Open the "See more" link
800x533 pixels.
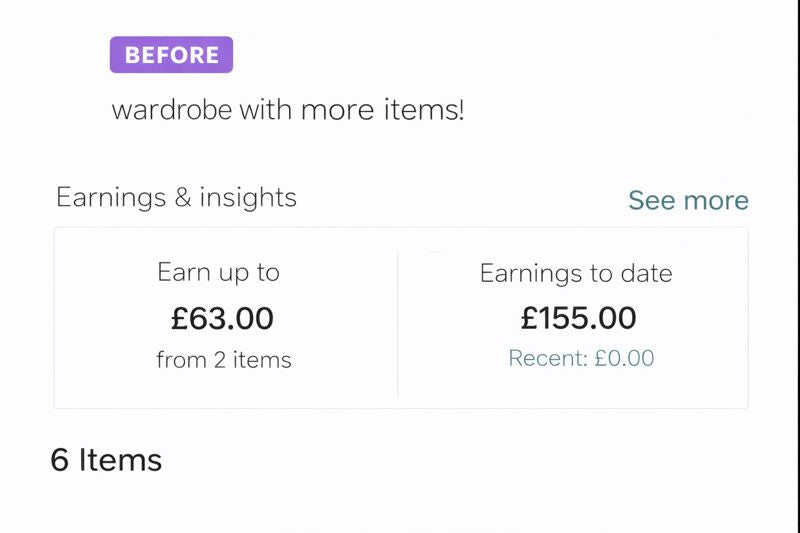688,200
